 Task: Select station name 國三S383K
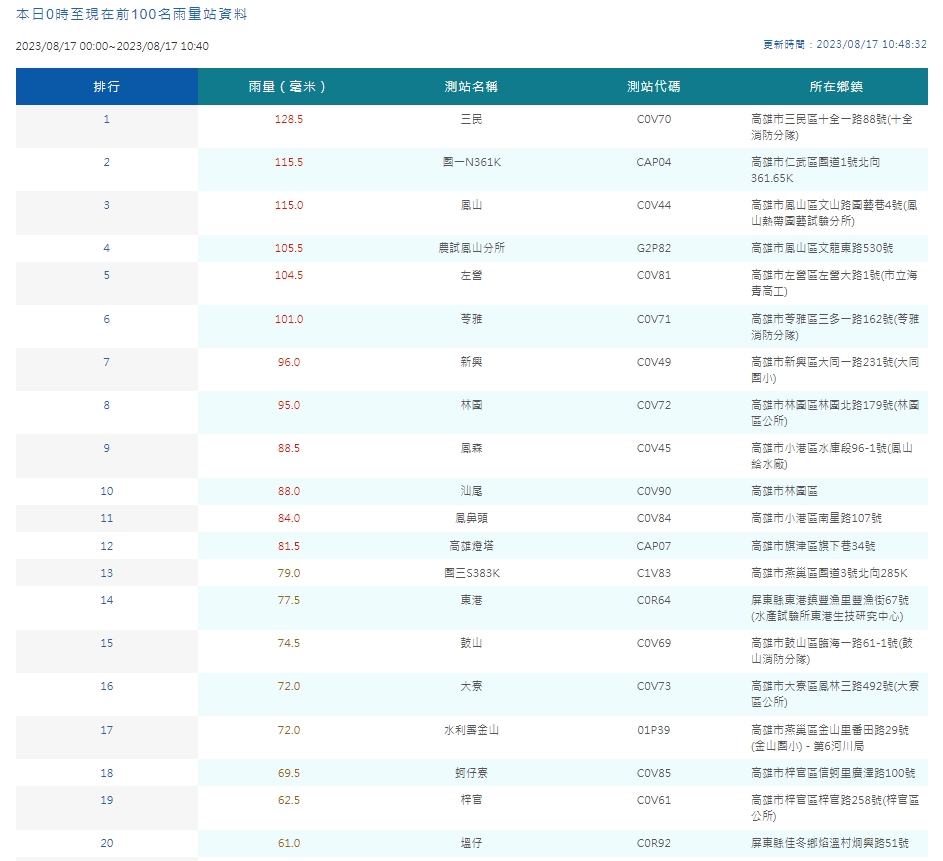pyautogui.click(x=472, y=573)
